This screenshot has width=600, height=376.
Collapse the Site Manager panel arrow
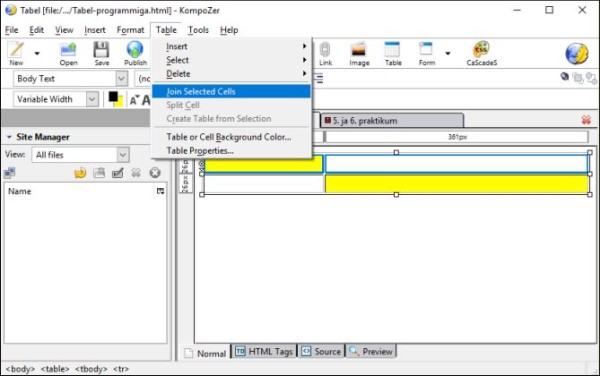[x=9, y=137]
